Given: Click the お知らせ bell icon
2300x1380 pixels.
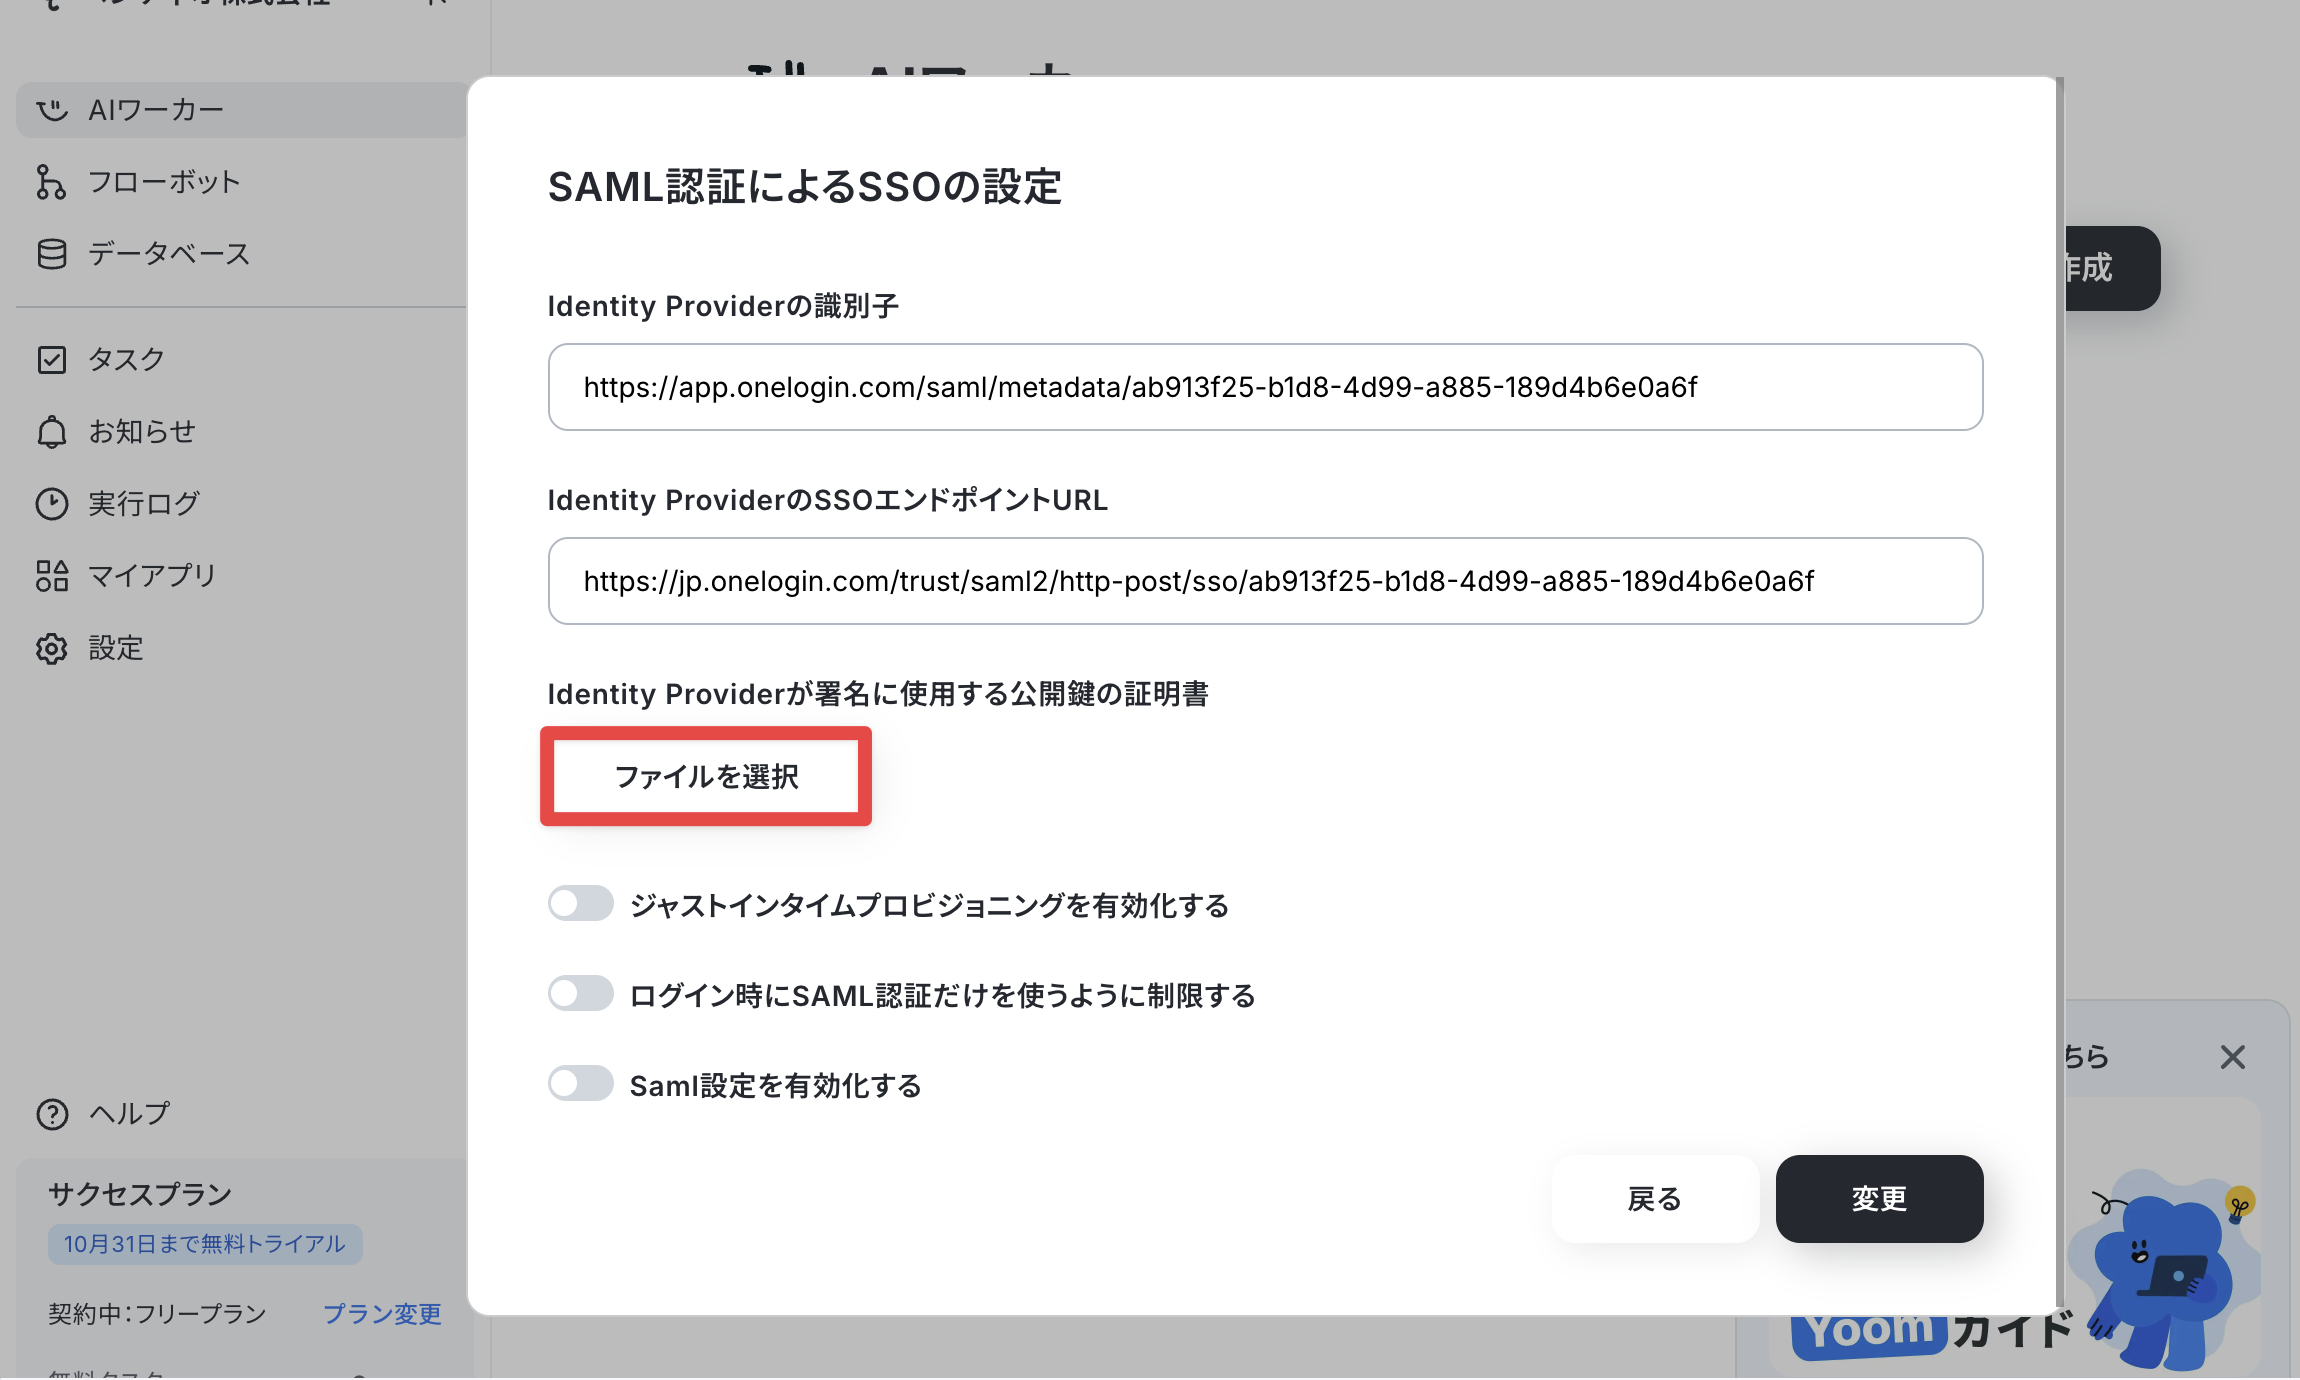Looking at the screenshot, I should pyautogui.click(x=52, y=432).
